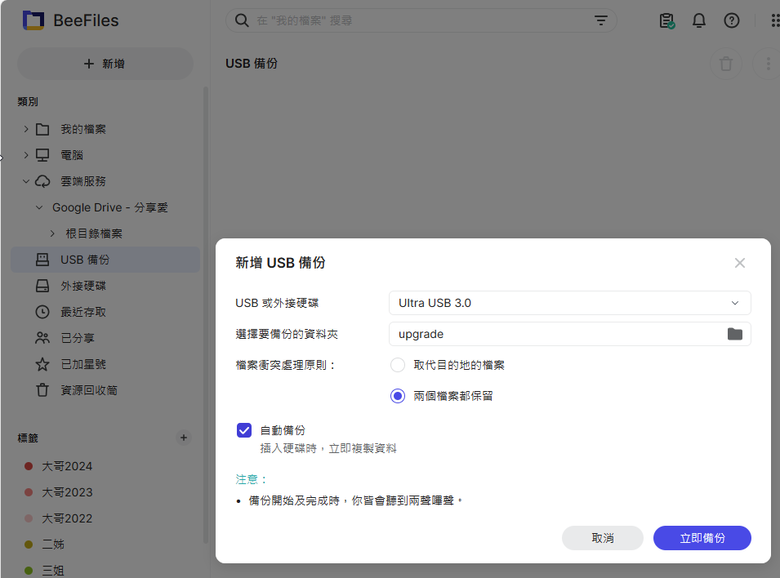This screenshot has width=780, height=578.
Task: Close the 新增 USB 備份 dialog
Action: pyautogui.click(x=740, y=263)
